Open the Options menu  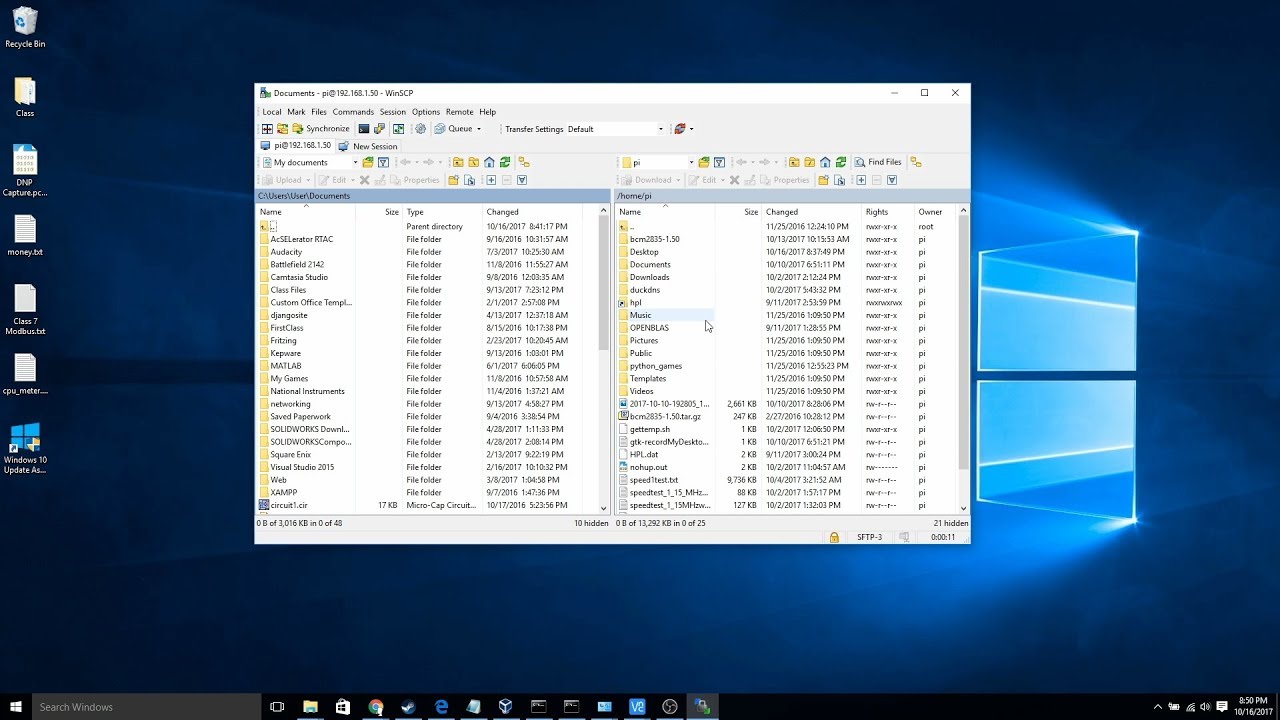(x=426, y=112)
